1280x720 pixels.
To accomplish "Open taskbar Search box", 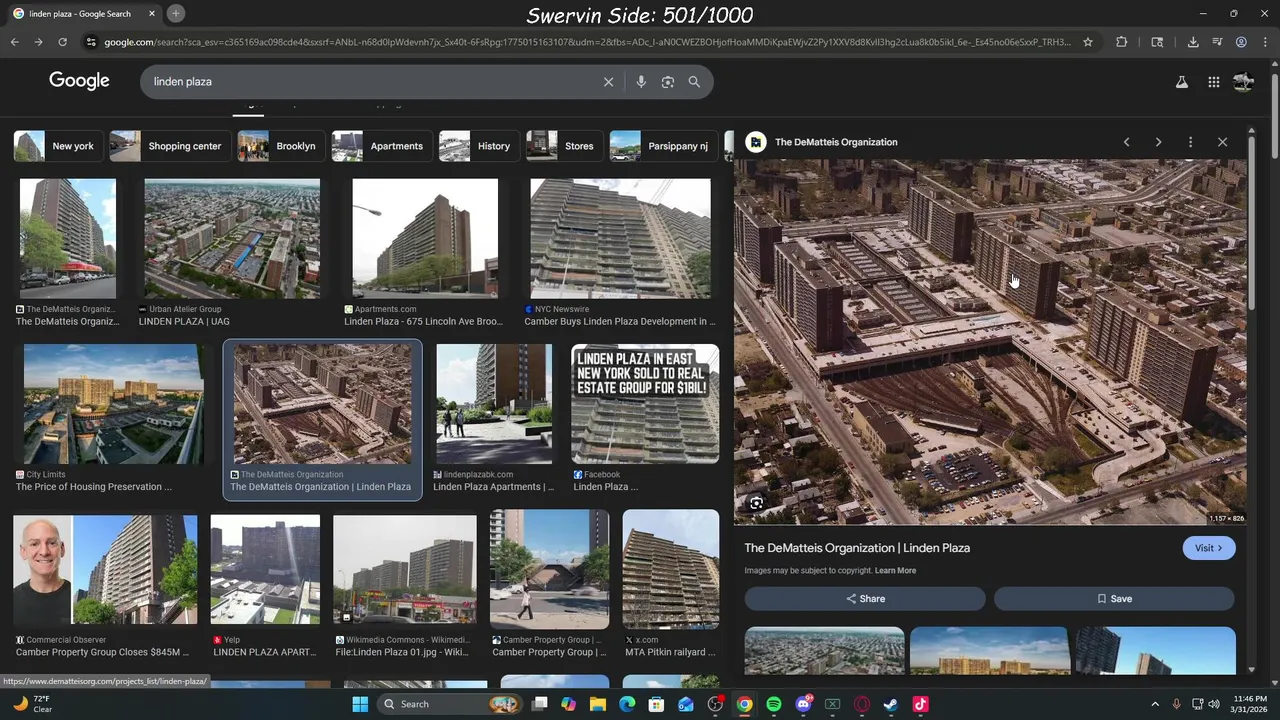I will click(449, 704).
